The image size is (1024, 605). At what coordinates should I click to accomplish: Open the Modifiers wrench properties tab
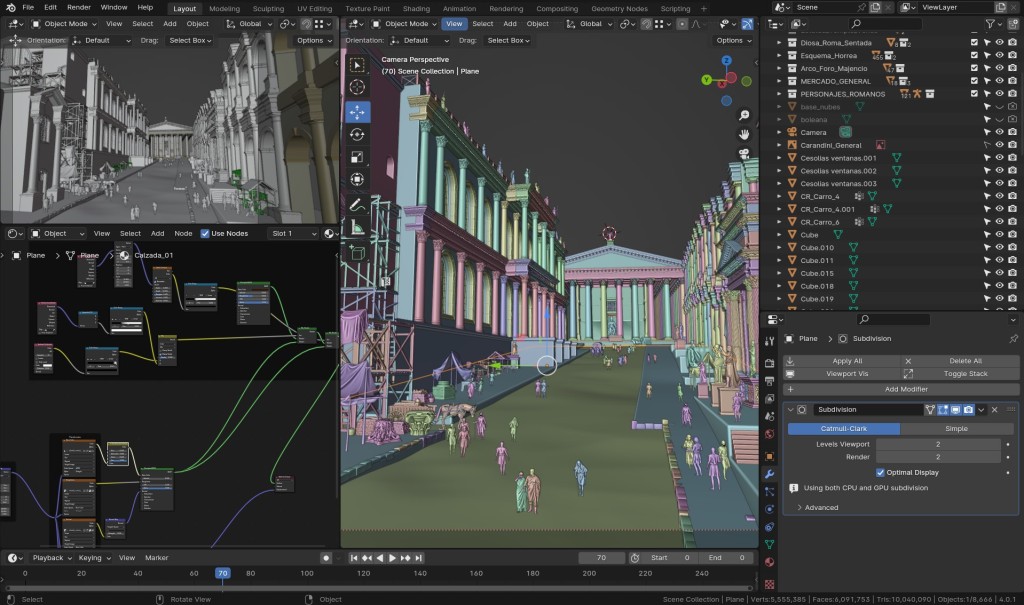[769, 472]
